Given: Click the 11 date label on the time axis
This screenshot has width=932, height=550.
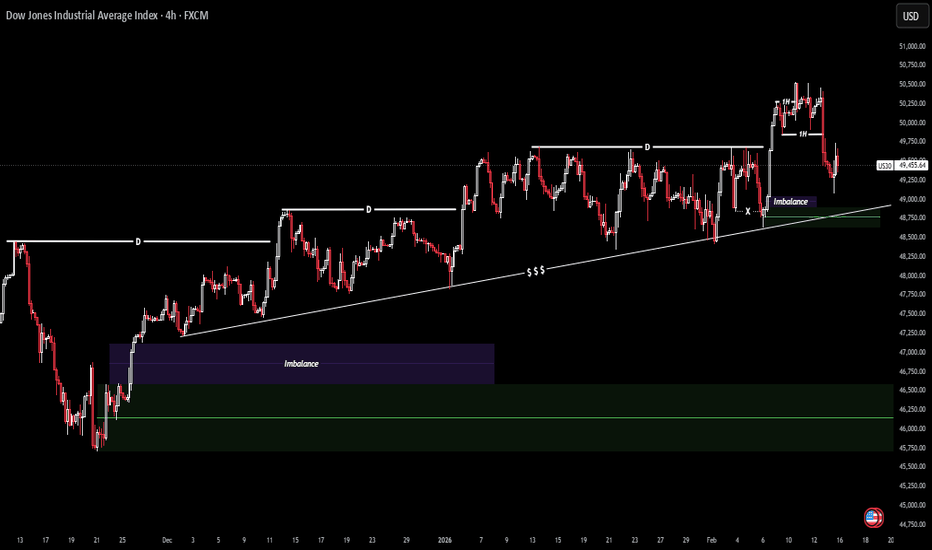Looking at the screenshot, I should coord(270,540).
